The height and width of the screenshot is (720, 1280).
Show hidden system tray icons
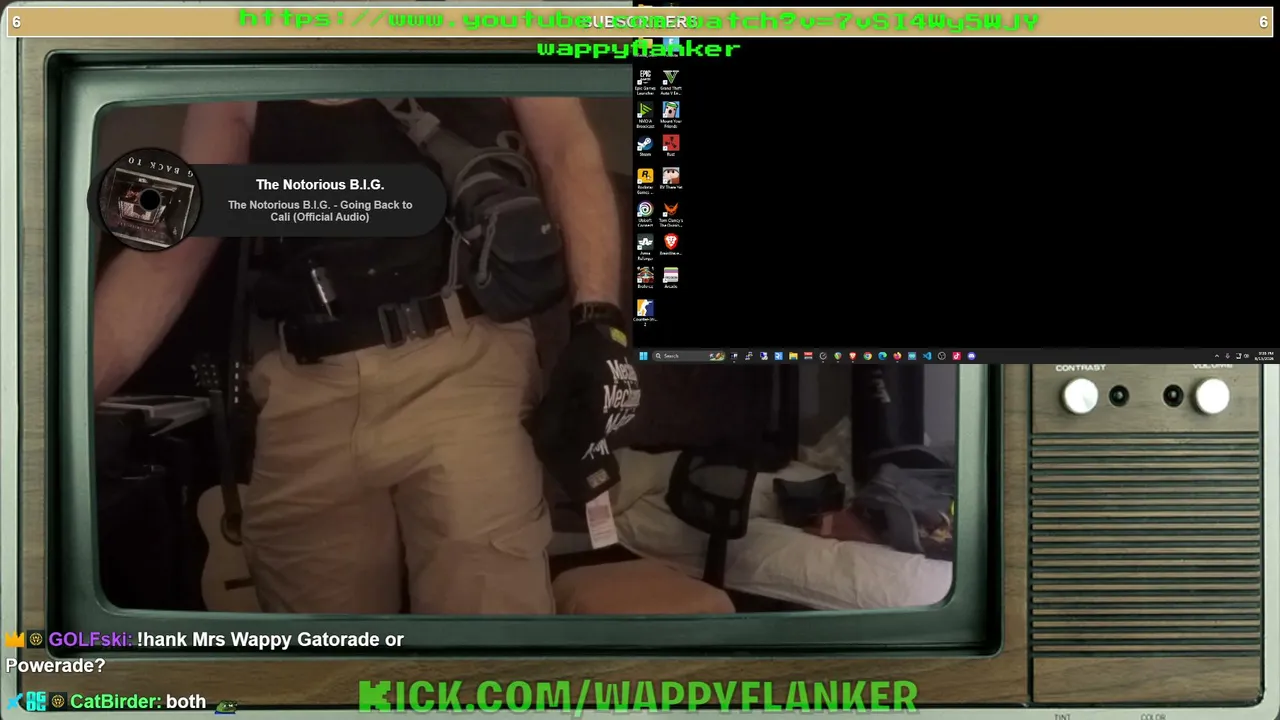[x=1217, y=355]
